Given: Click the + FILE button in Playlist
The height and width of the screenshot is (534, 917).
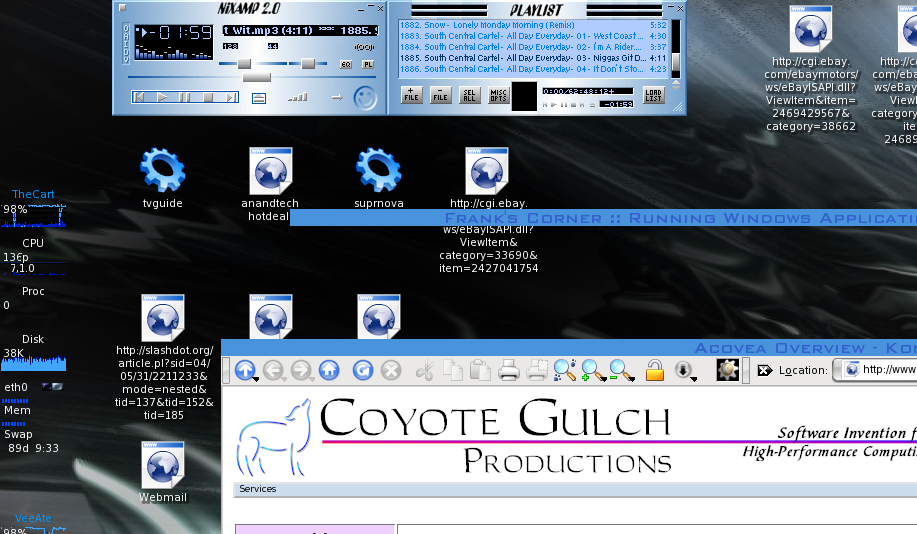Looking at the screenshot, I should [411, 95].
